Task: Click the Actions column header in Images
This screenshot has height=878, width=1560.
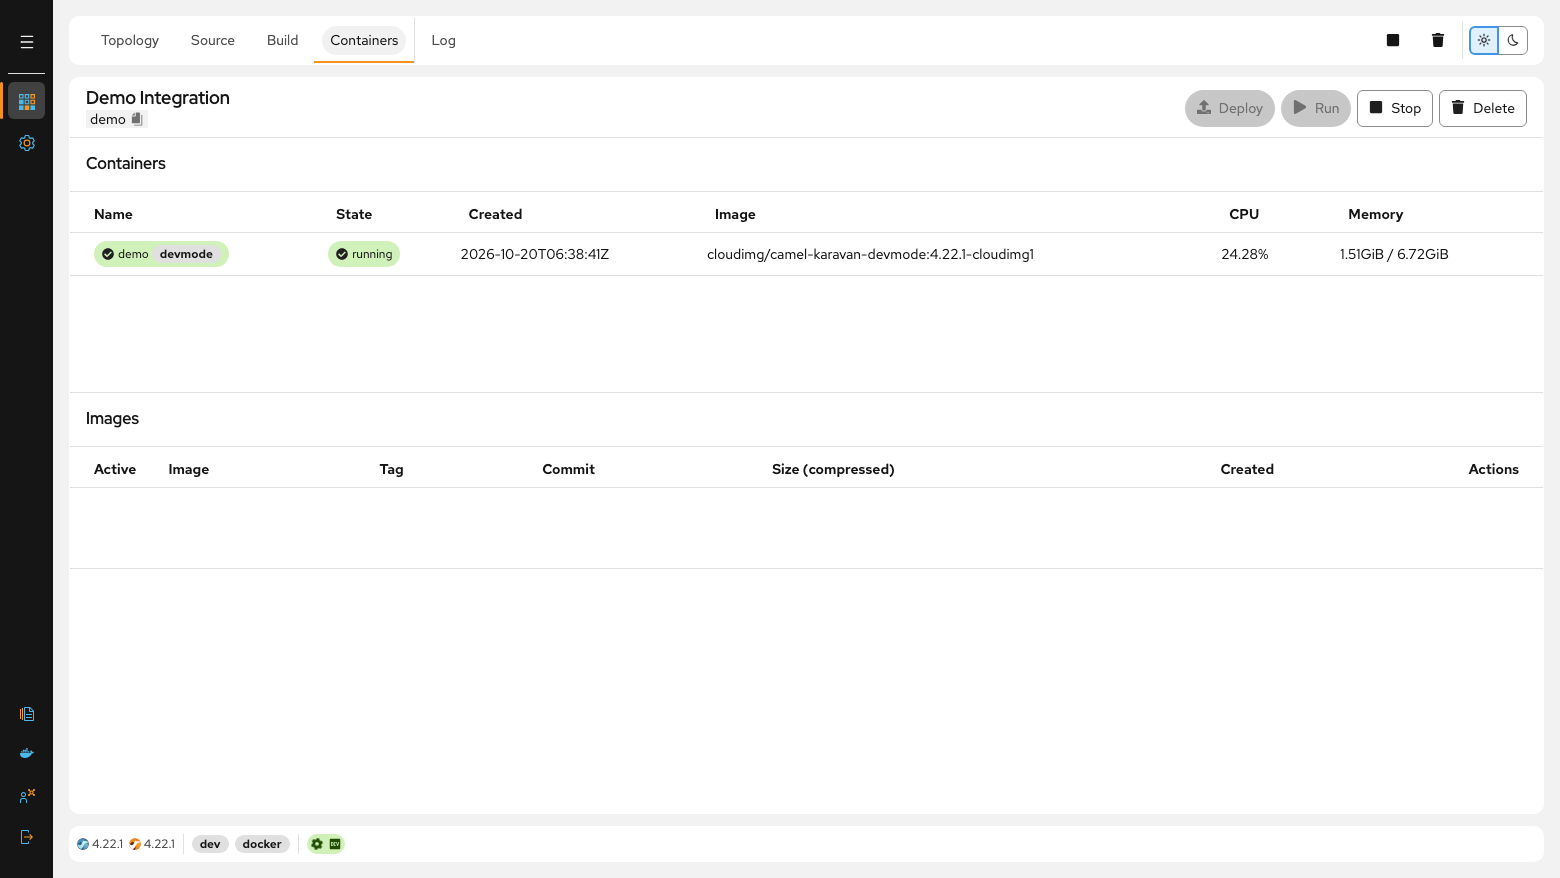Action: click(1494, 469)
